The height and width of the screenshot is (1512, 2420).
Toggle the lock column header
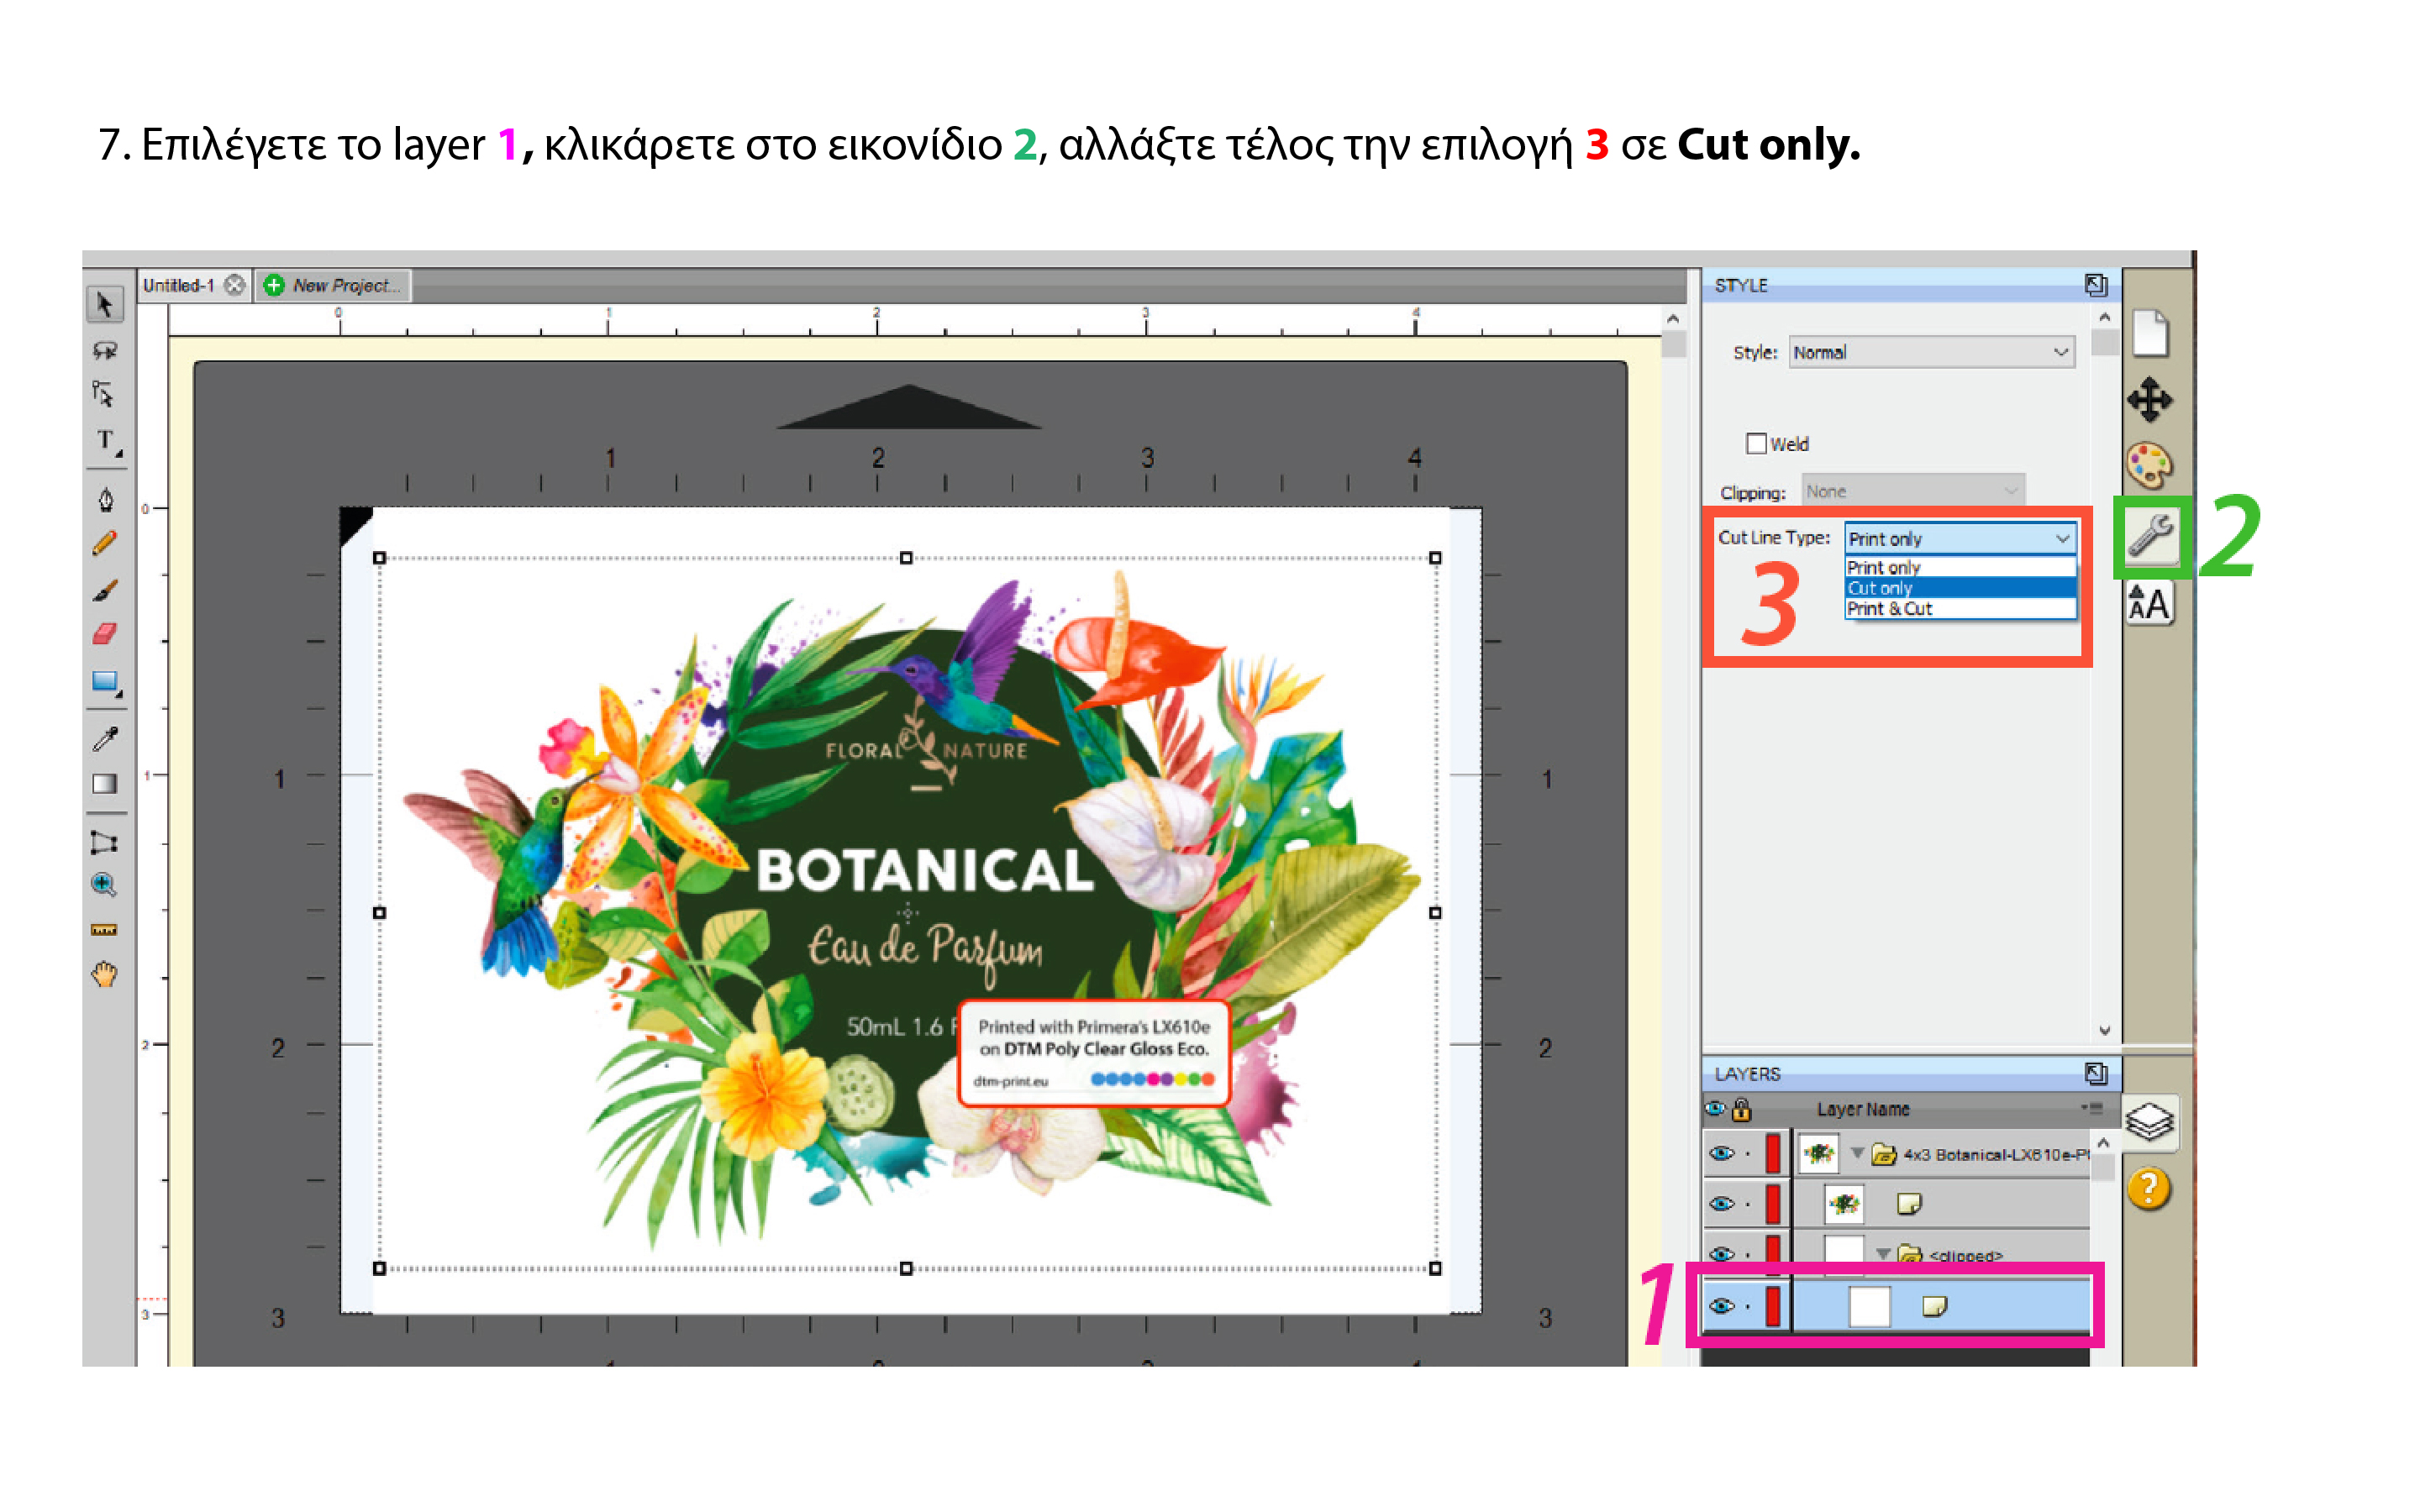point(1742,1109)
